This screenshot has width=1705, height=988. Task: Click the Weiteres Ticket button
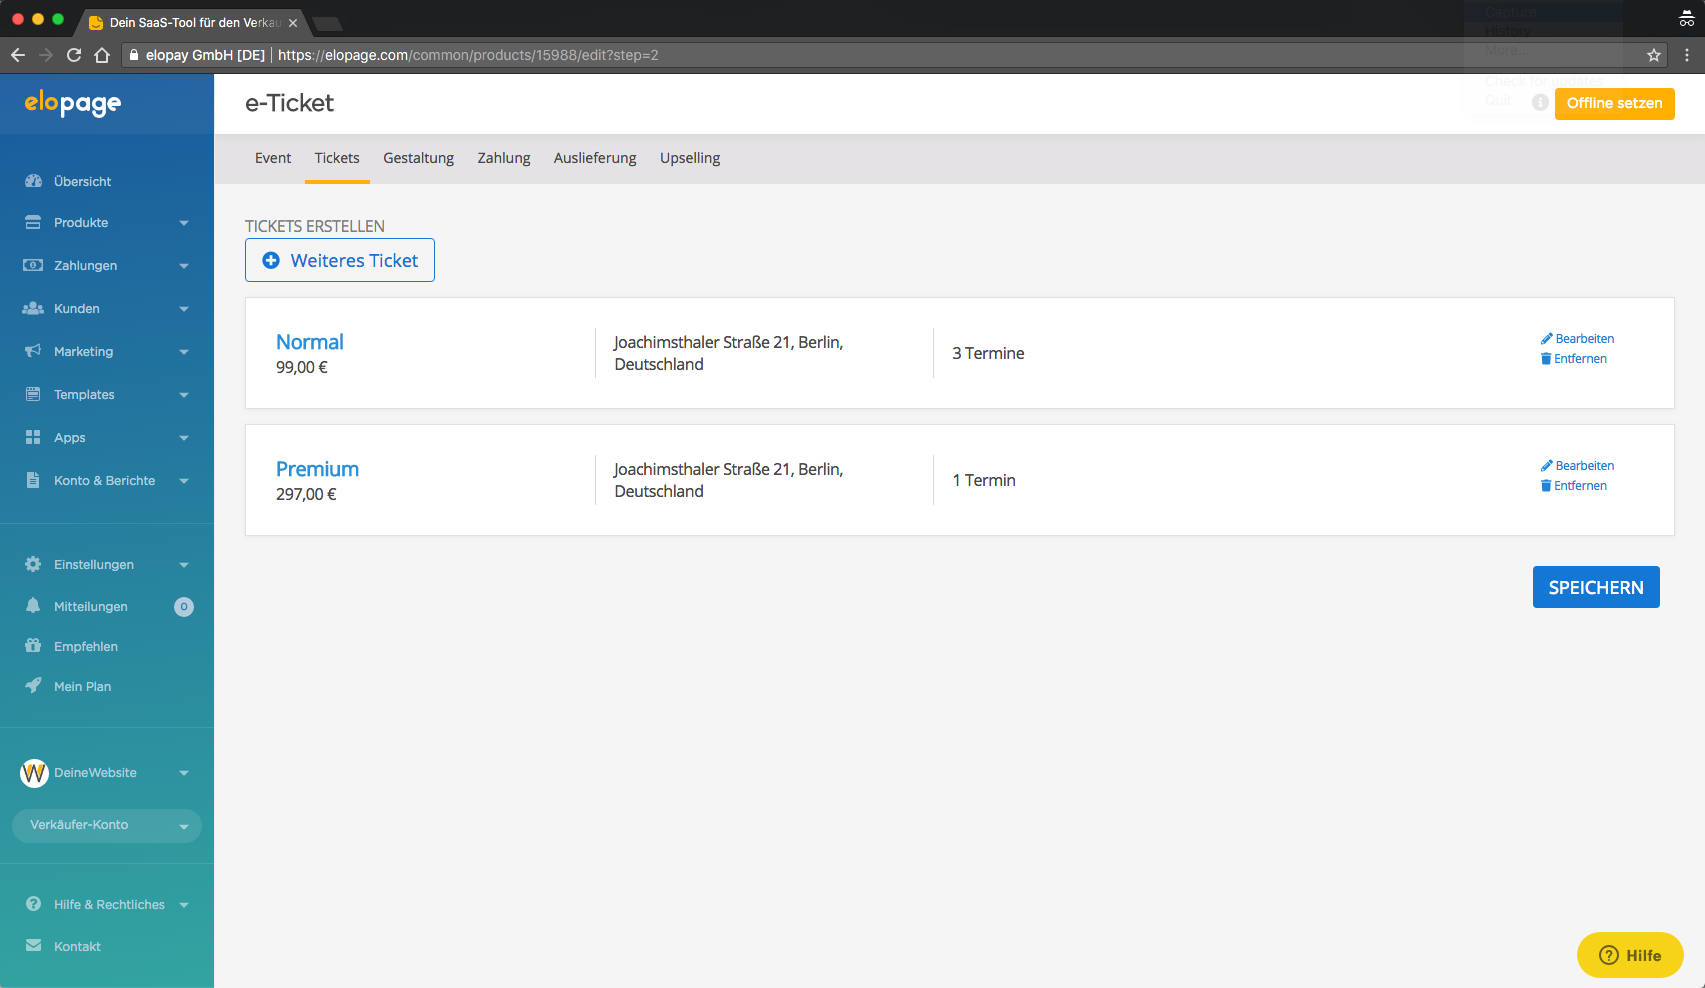point(339,260)
